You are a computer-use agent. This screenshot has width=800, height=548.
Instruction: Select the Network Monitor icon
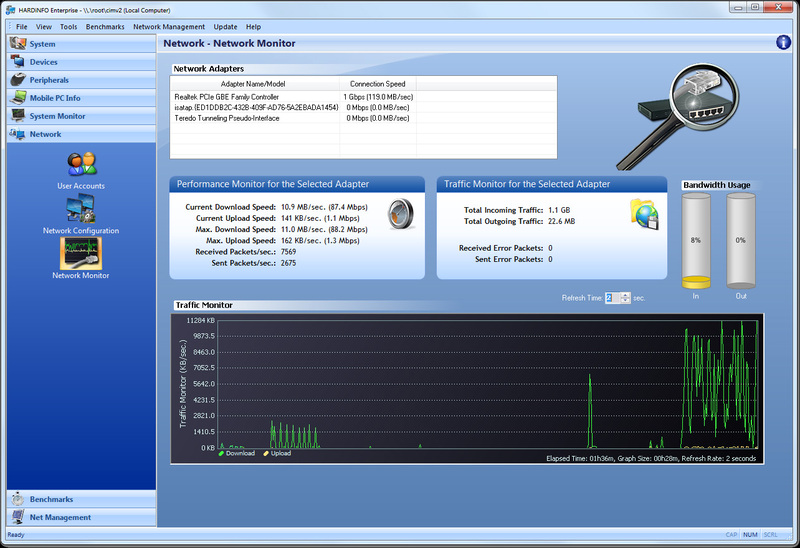tap(81, 254)
